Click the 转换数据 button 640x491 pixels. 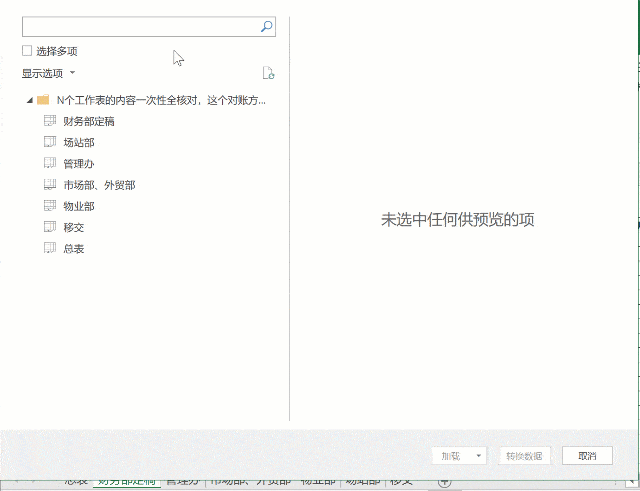[x=524, y=455]
